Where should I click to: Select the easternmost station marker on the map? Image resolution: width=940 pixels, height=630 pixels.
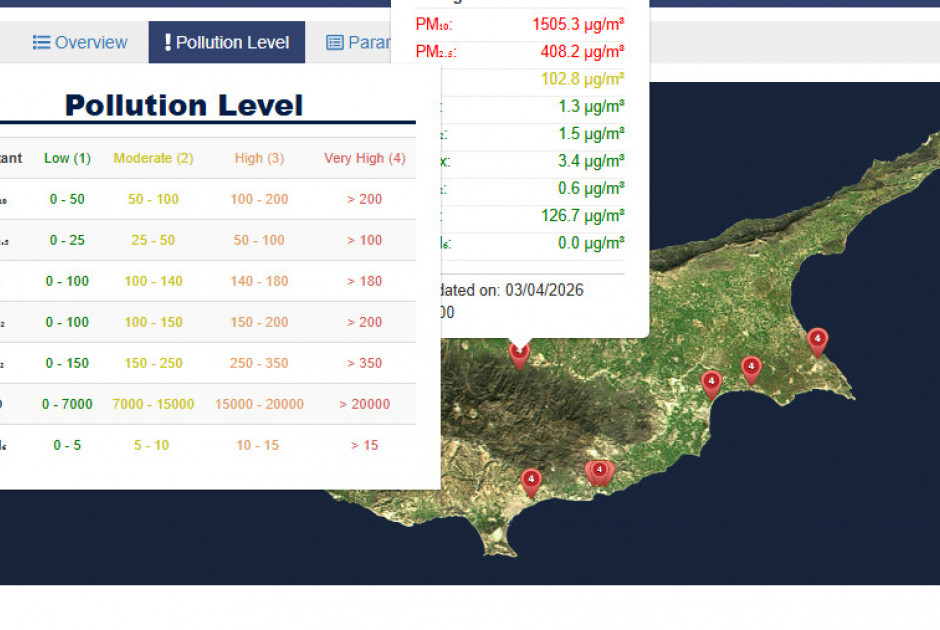tap(817, 340)
